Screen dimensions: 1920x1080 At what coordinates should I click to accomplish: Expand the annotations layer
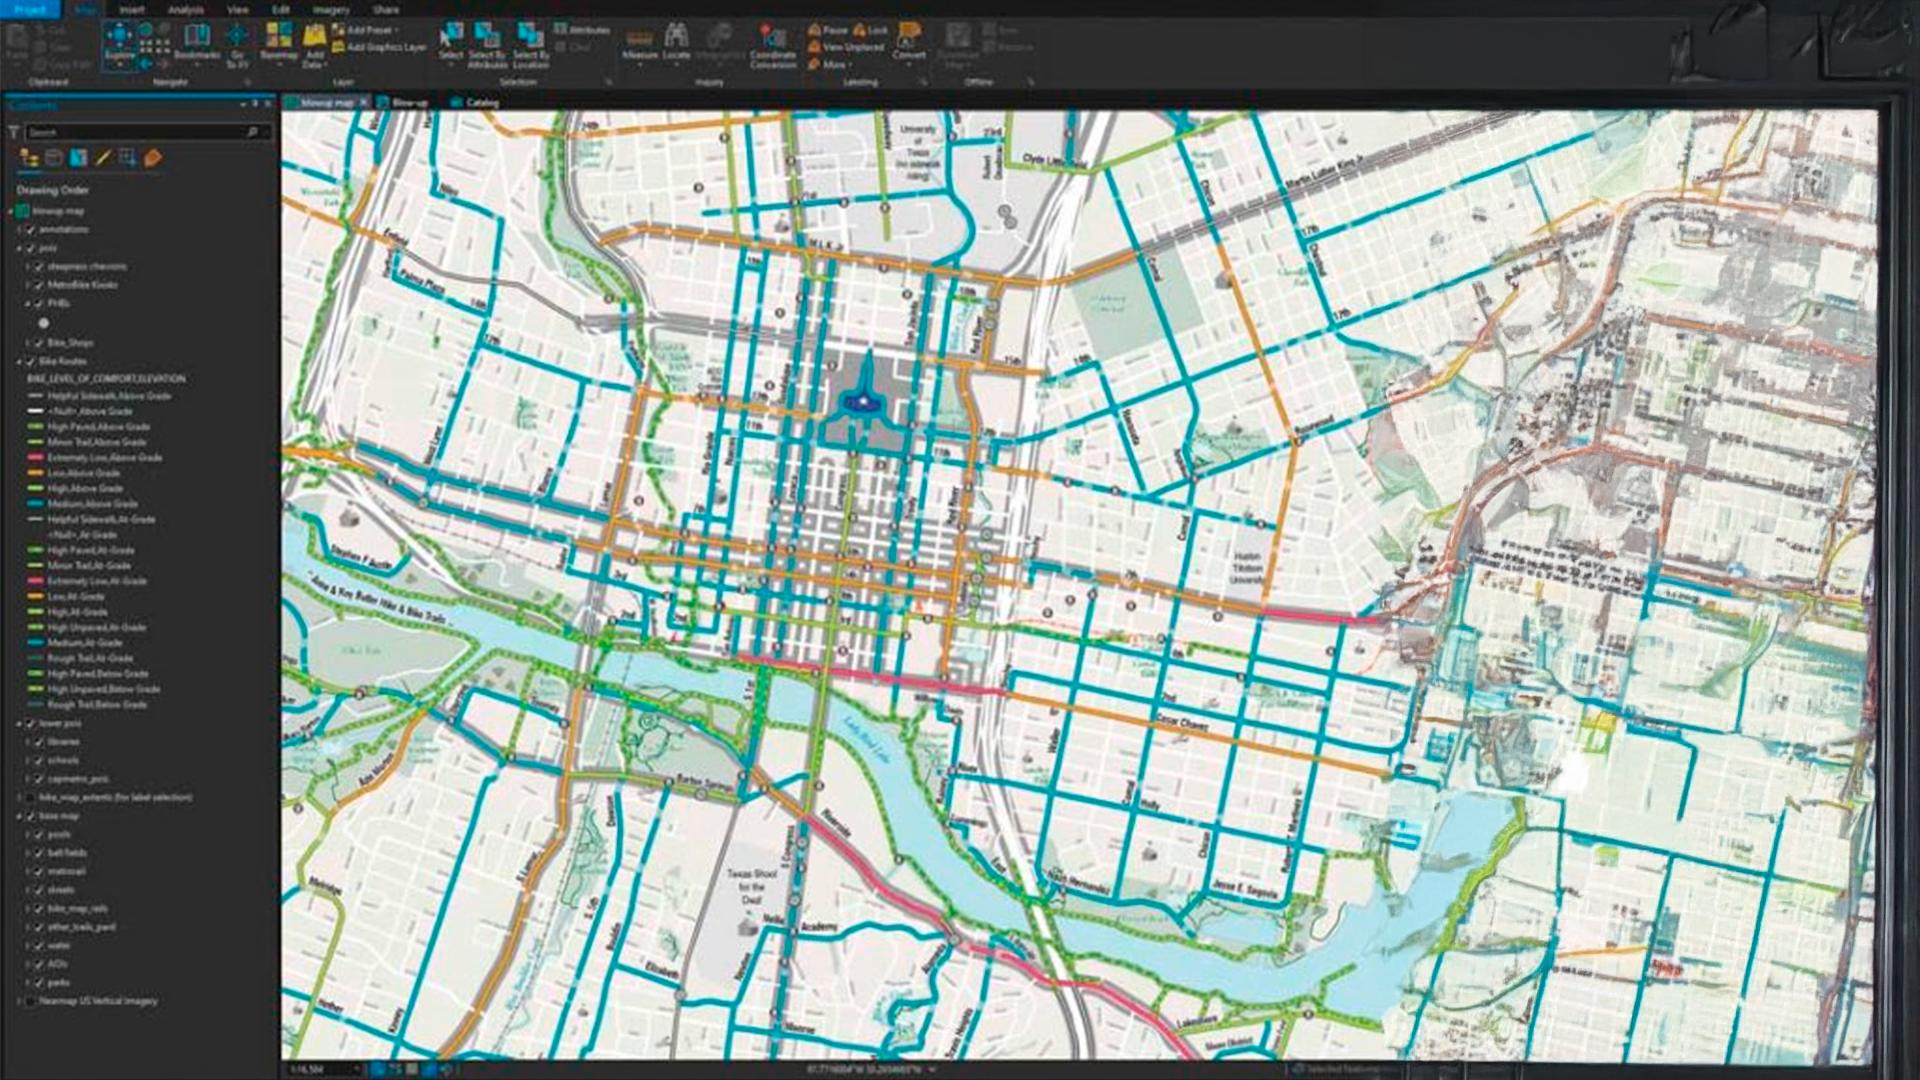tap(18, 230)
